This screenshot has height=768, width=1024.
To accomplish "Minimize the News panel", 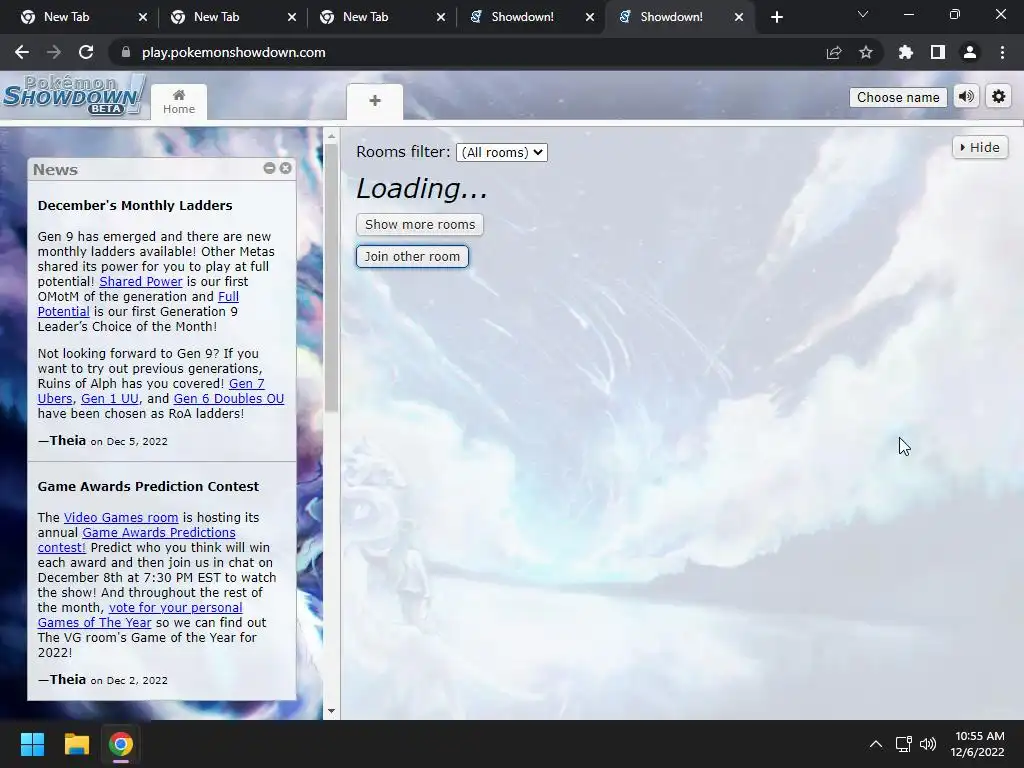I will pyautogui.click(x=269, y=168).
